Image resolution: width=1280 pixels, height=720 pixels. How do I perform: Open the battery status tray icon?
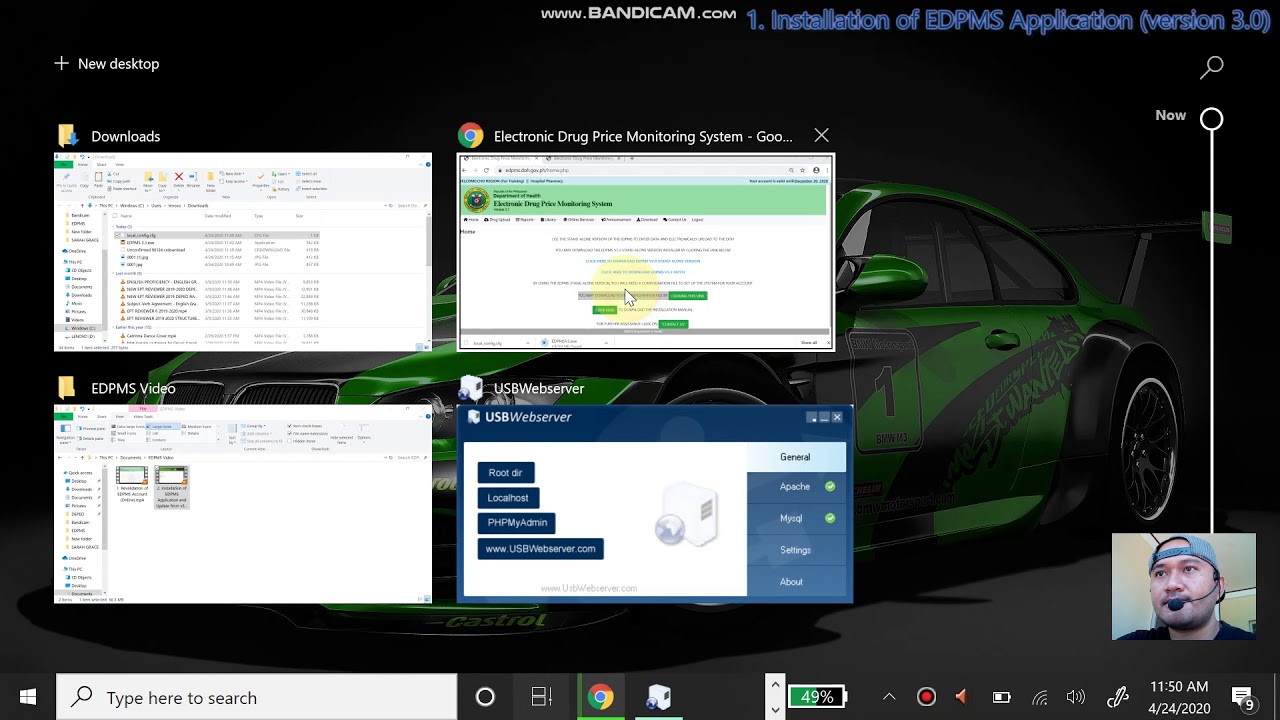click(1001, 697)
